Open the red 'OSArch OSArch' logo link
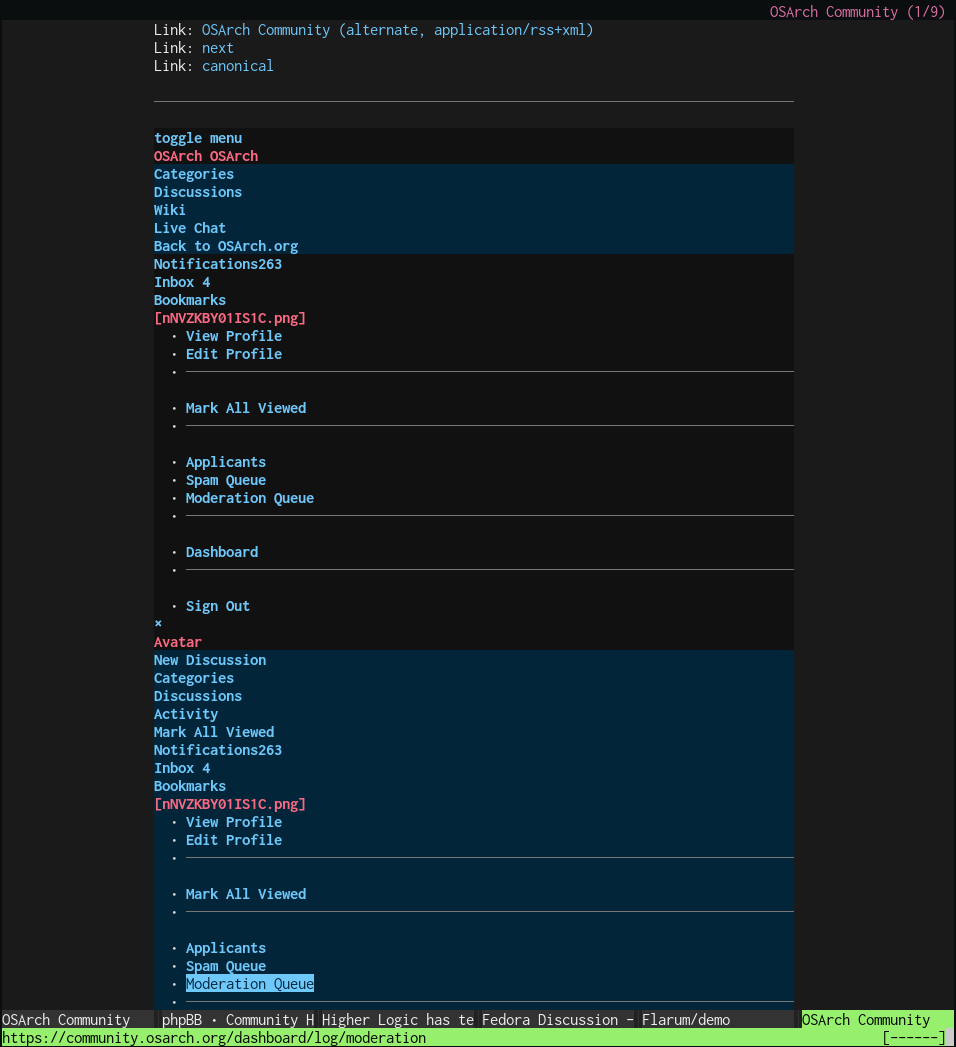The width and height of the screenshot is (956, 1047). point(206,156)
